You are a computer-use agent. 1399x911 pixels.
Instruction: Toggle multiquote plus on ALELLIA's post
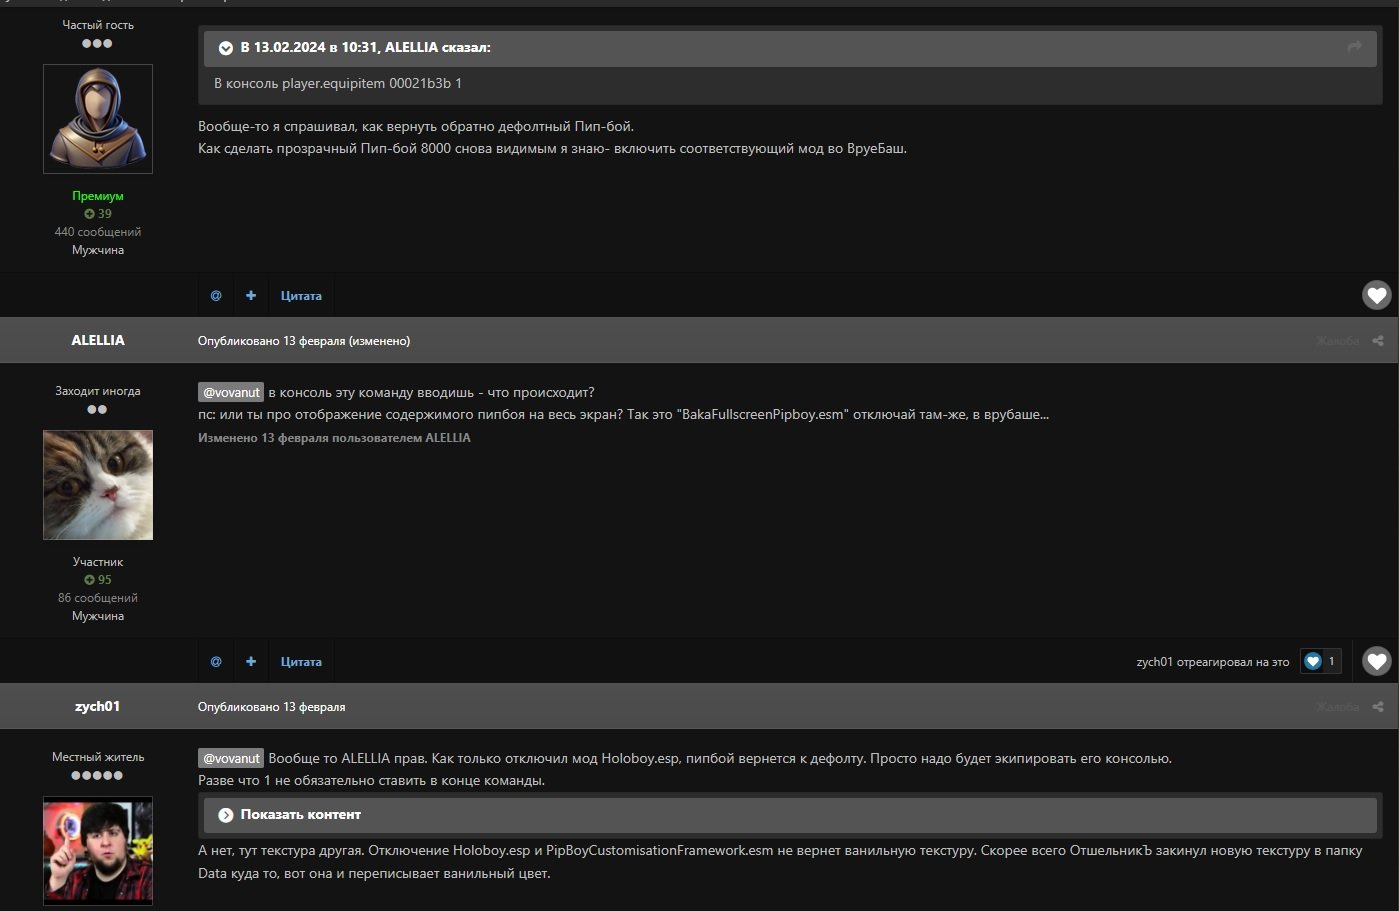click(x=251, y=662)
